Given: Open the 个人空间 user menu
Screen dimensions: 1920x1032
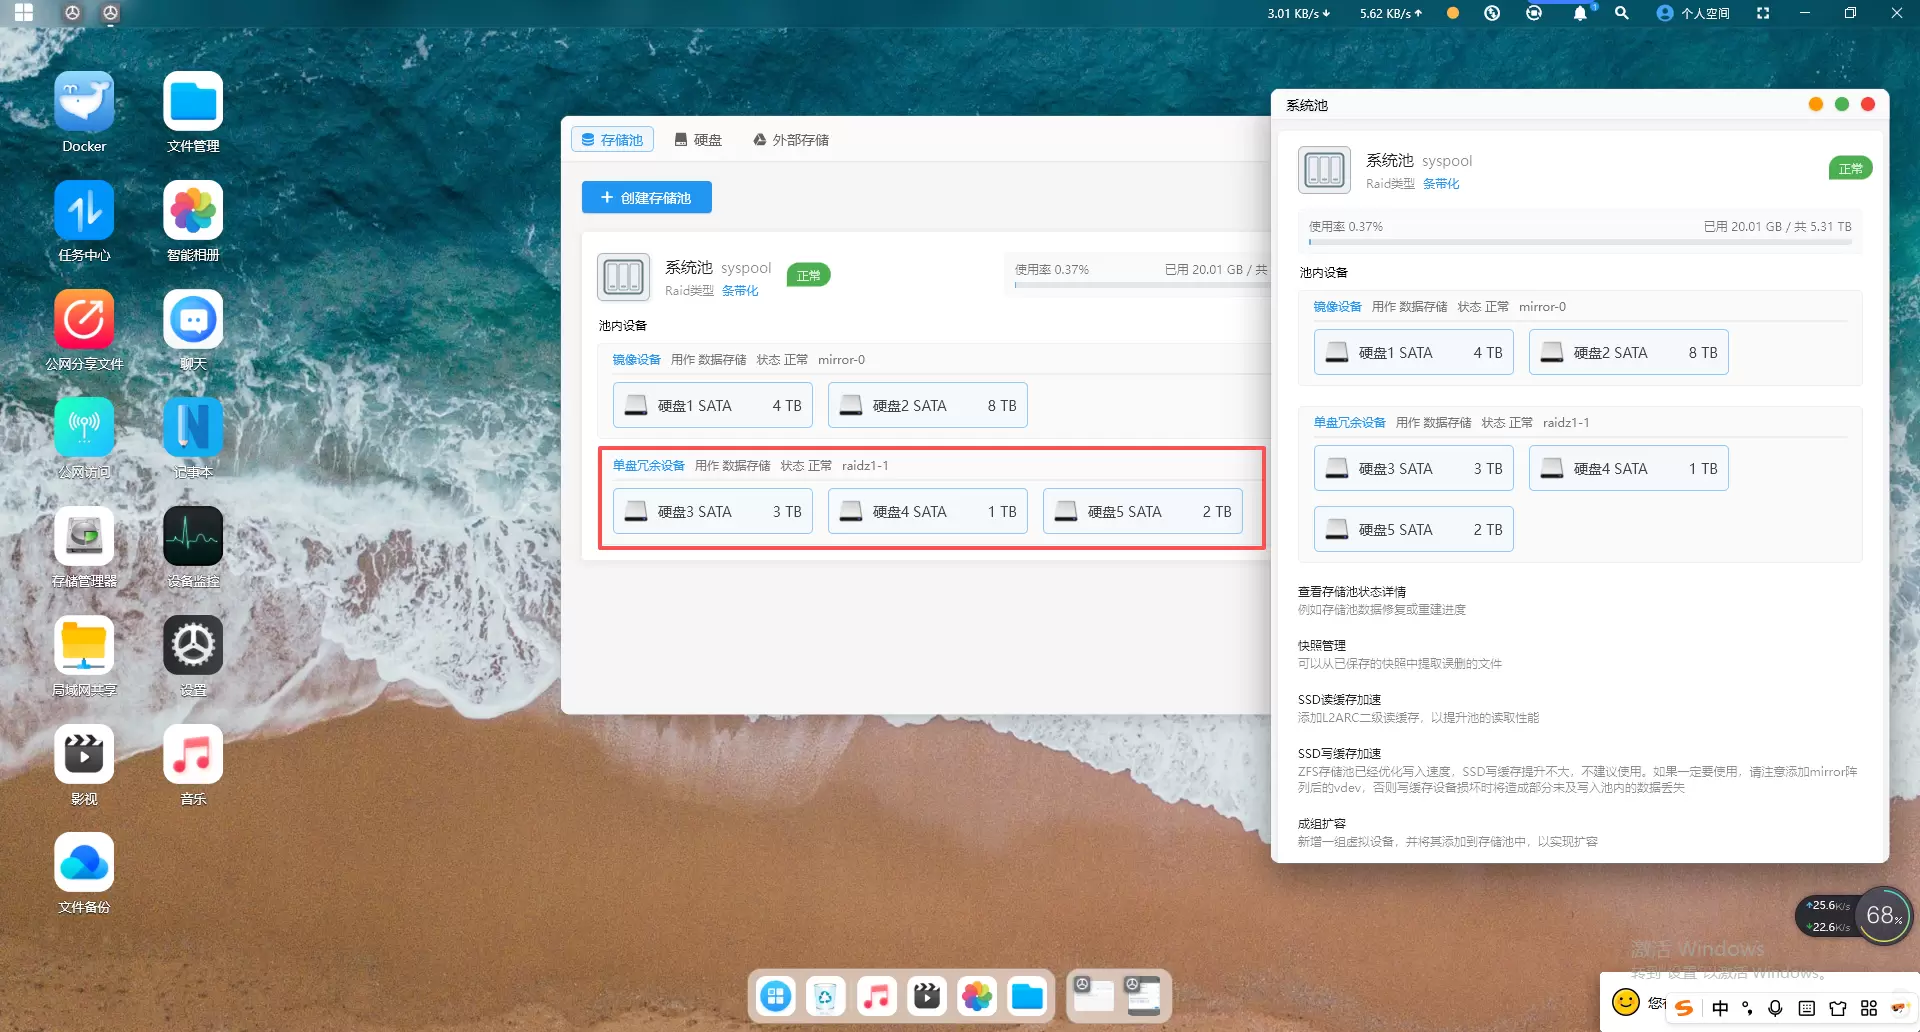Looking at the screenshot, I should [1693, 13].
